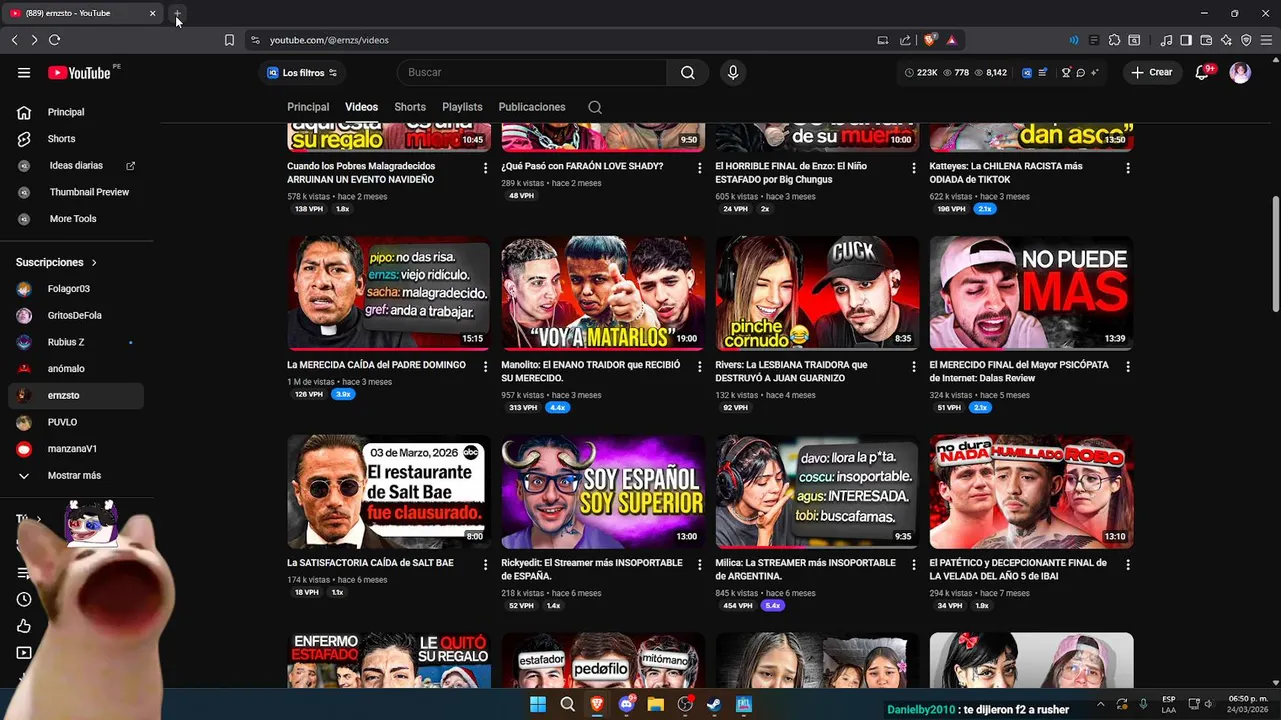This screenshot has width=1281, height=720.
Task: Toggle the blue sound-wave extension icon
Action: tap(1074, 40)
